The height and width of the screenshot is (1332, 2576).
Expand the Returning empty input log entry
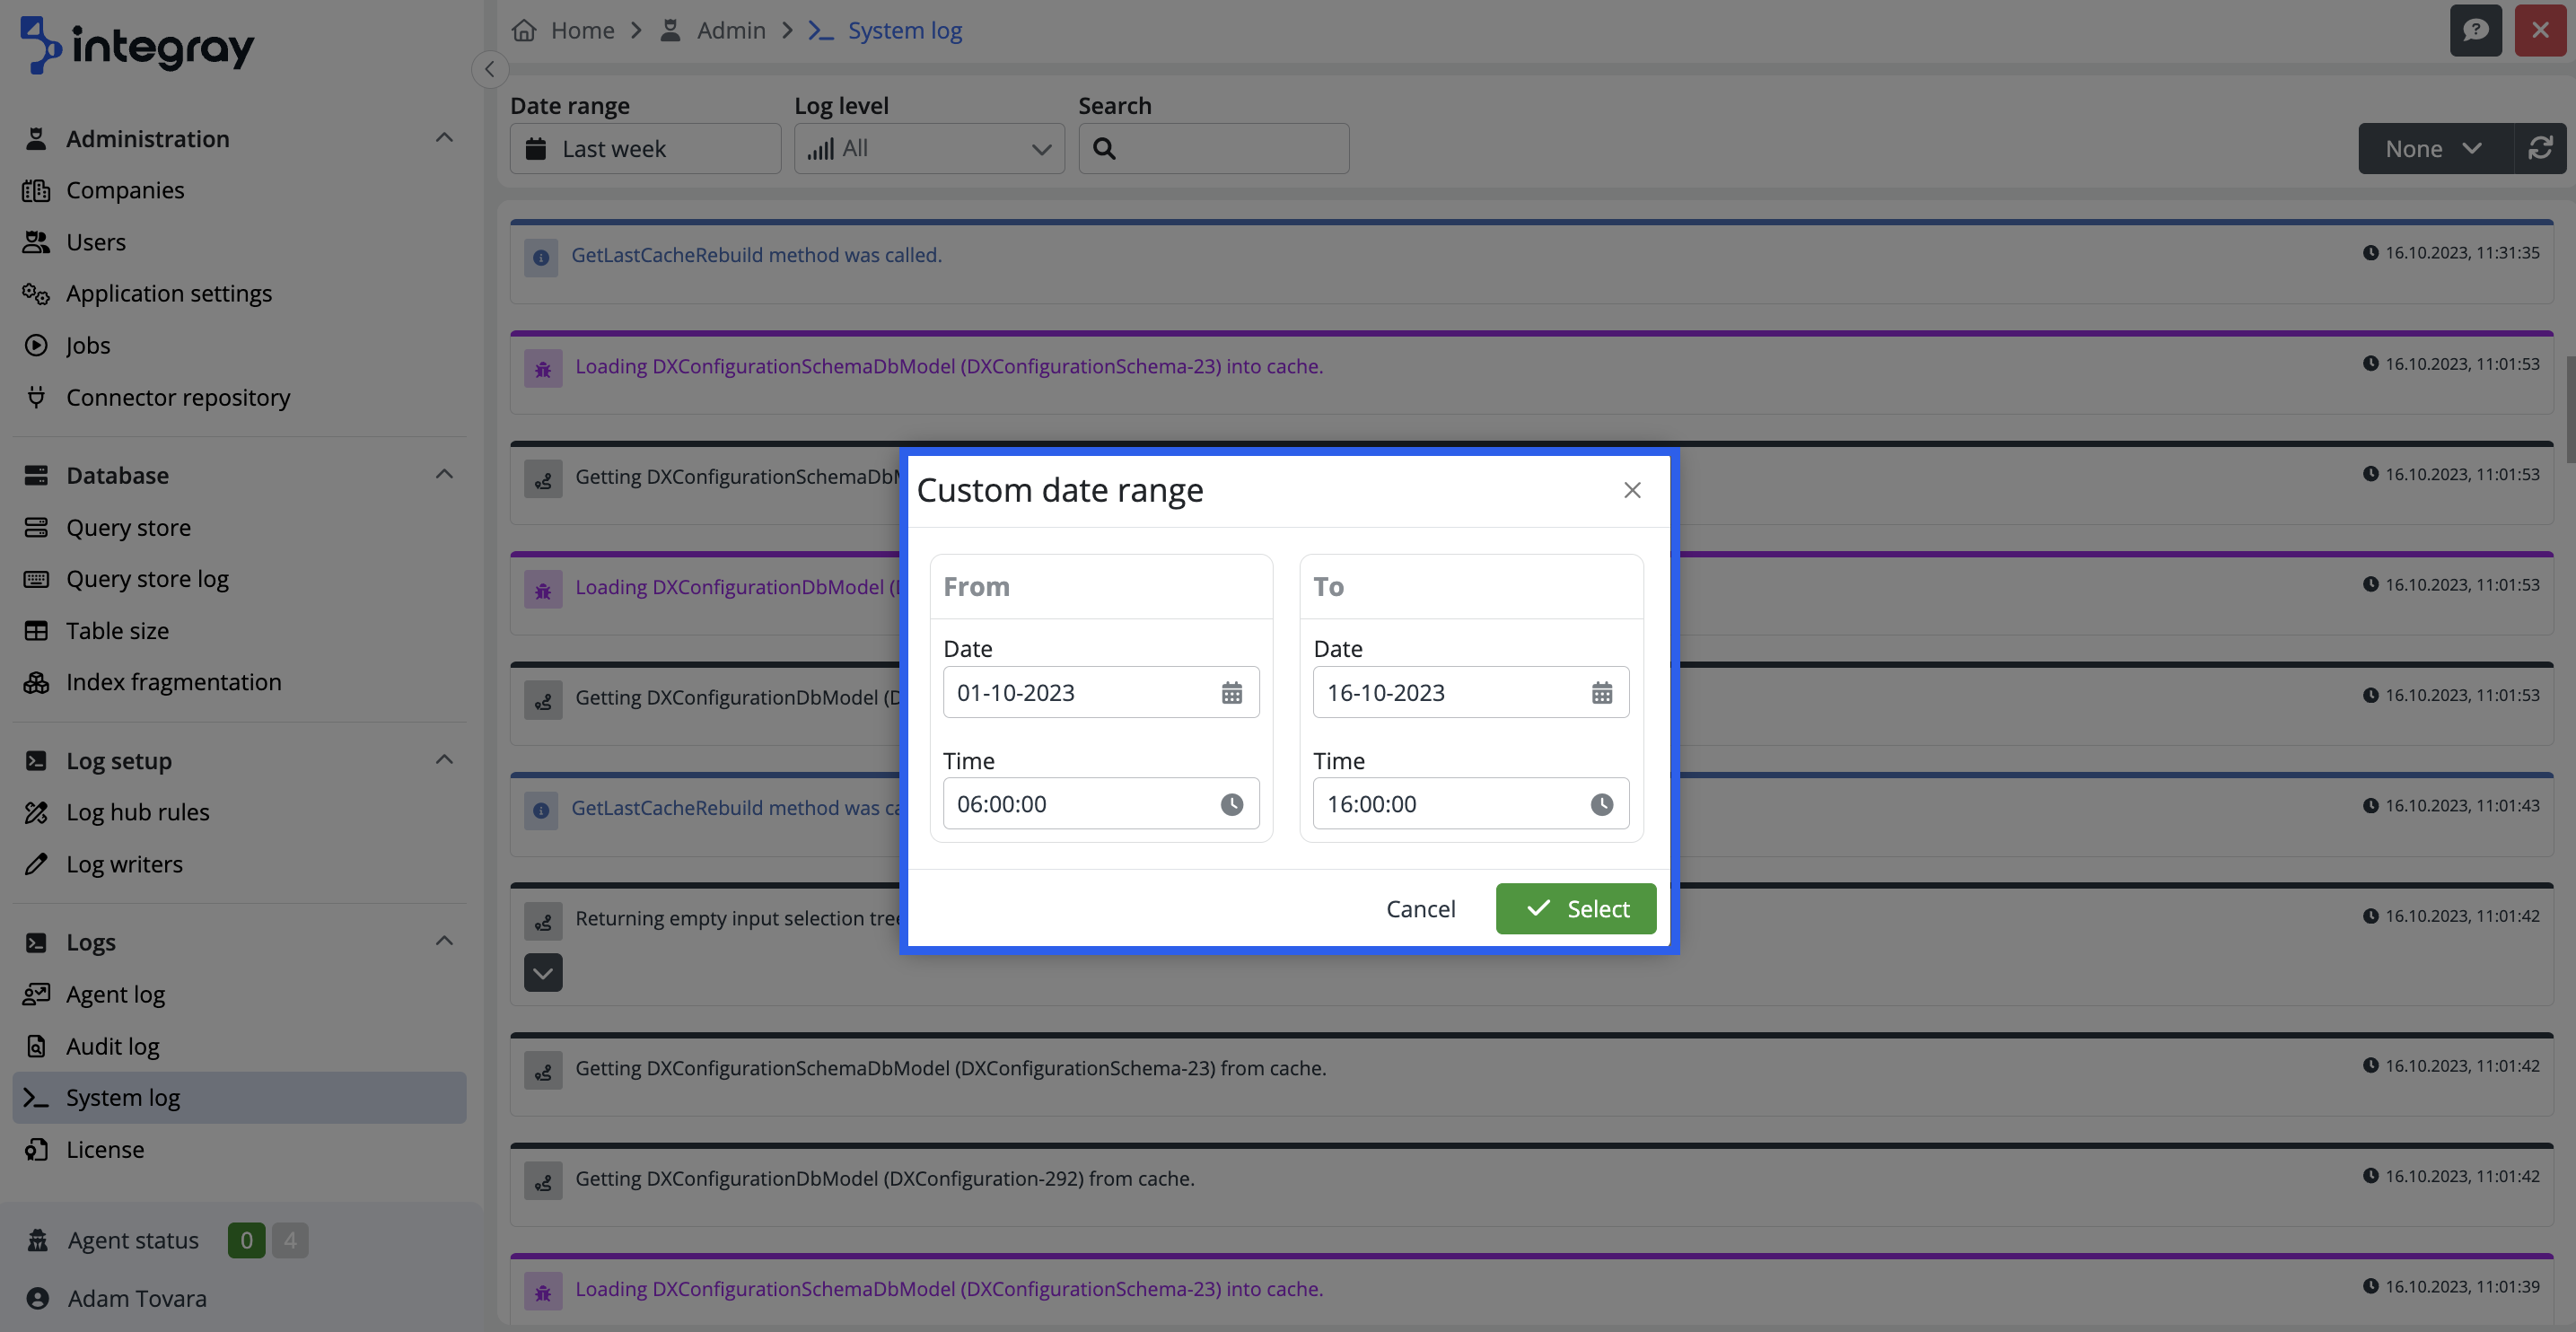[543, 972]
